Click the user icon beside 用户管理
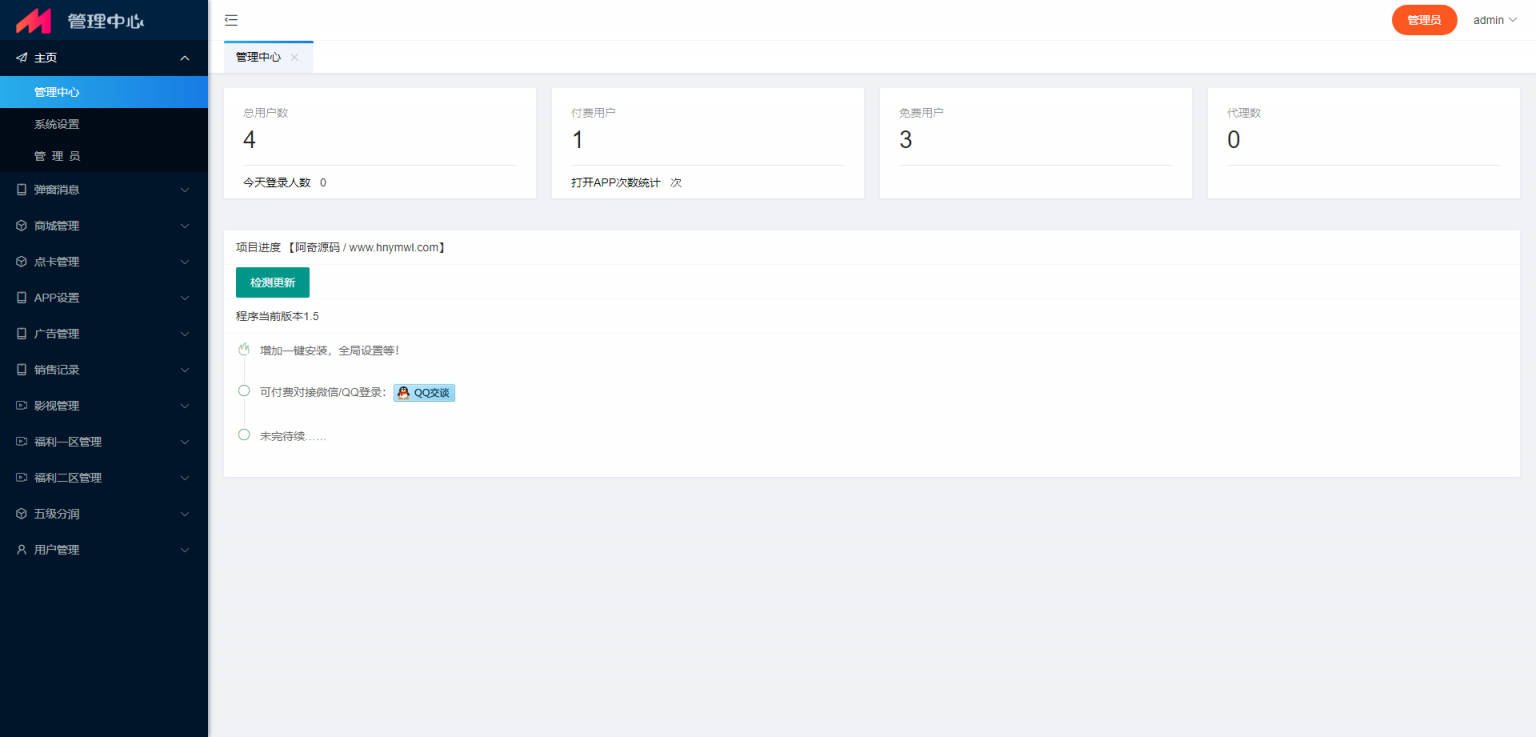The width and height of the screenshot is (1536, 737). point(21,550)
